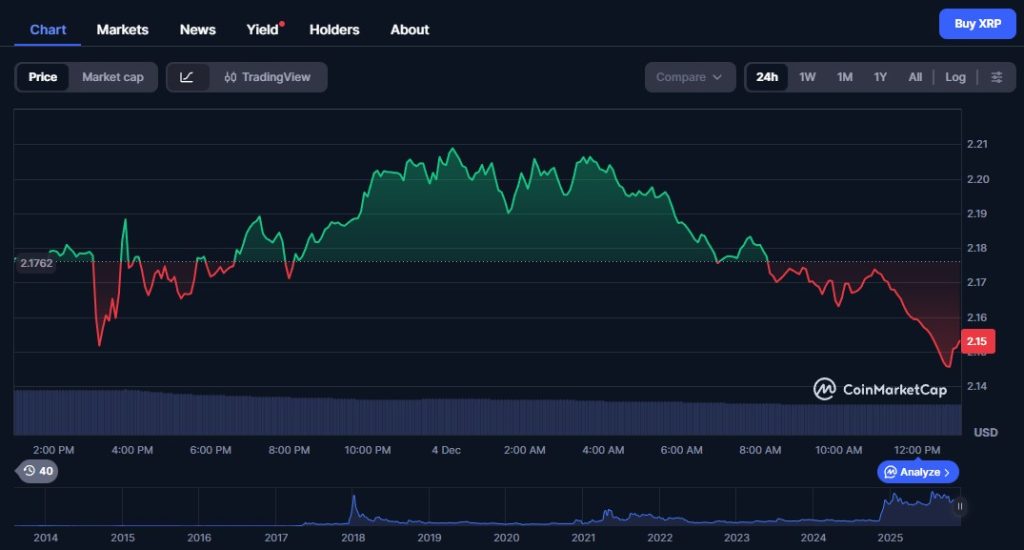The width and height of the screenshot is (1024, 550).
Task: Click the history clock icon labeled 40
Action: [x=37, y=471]
